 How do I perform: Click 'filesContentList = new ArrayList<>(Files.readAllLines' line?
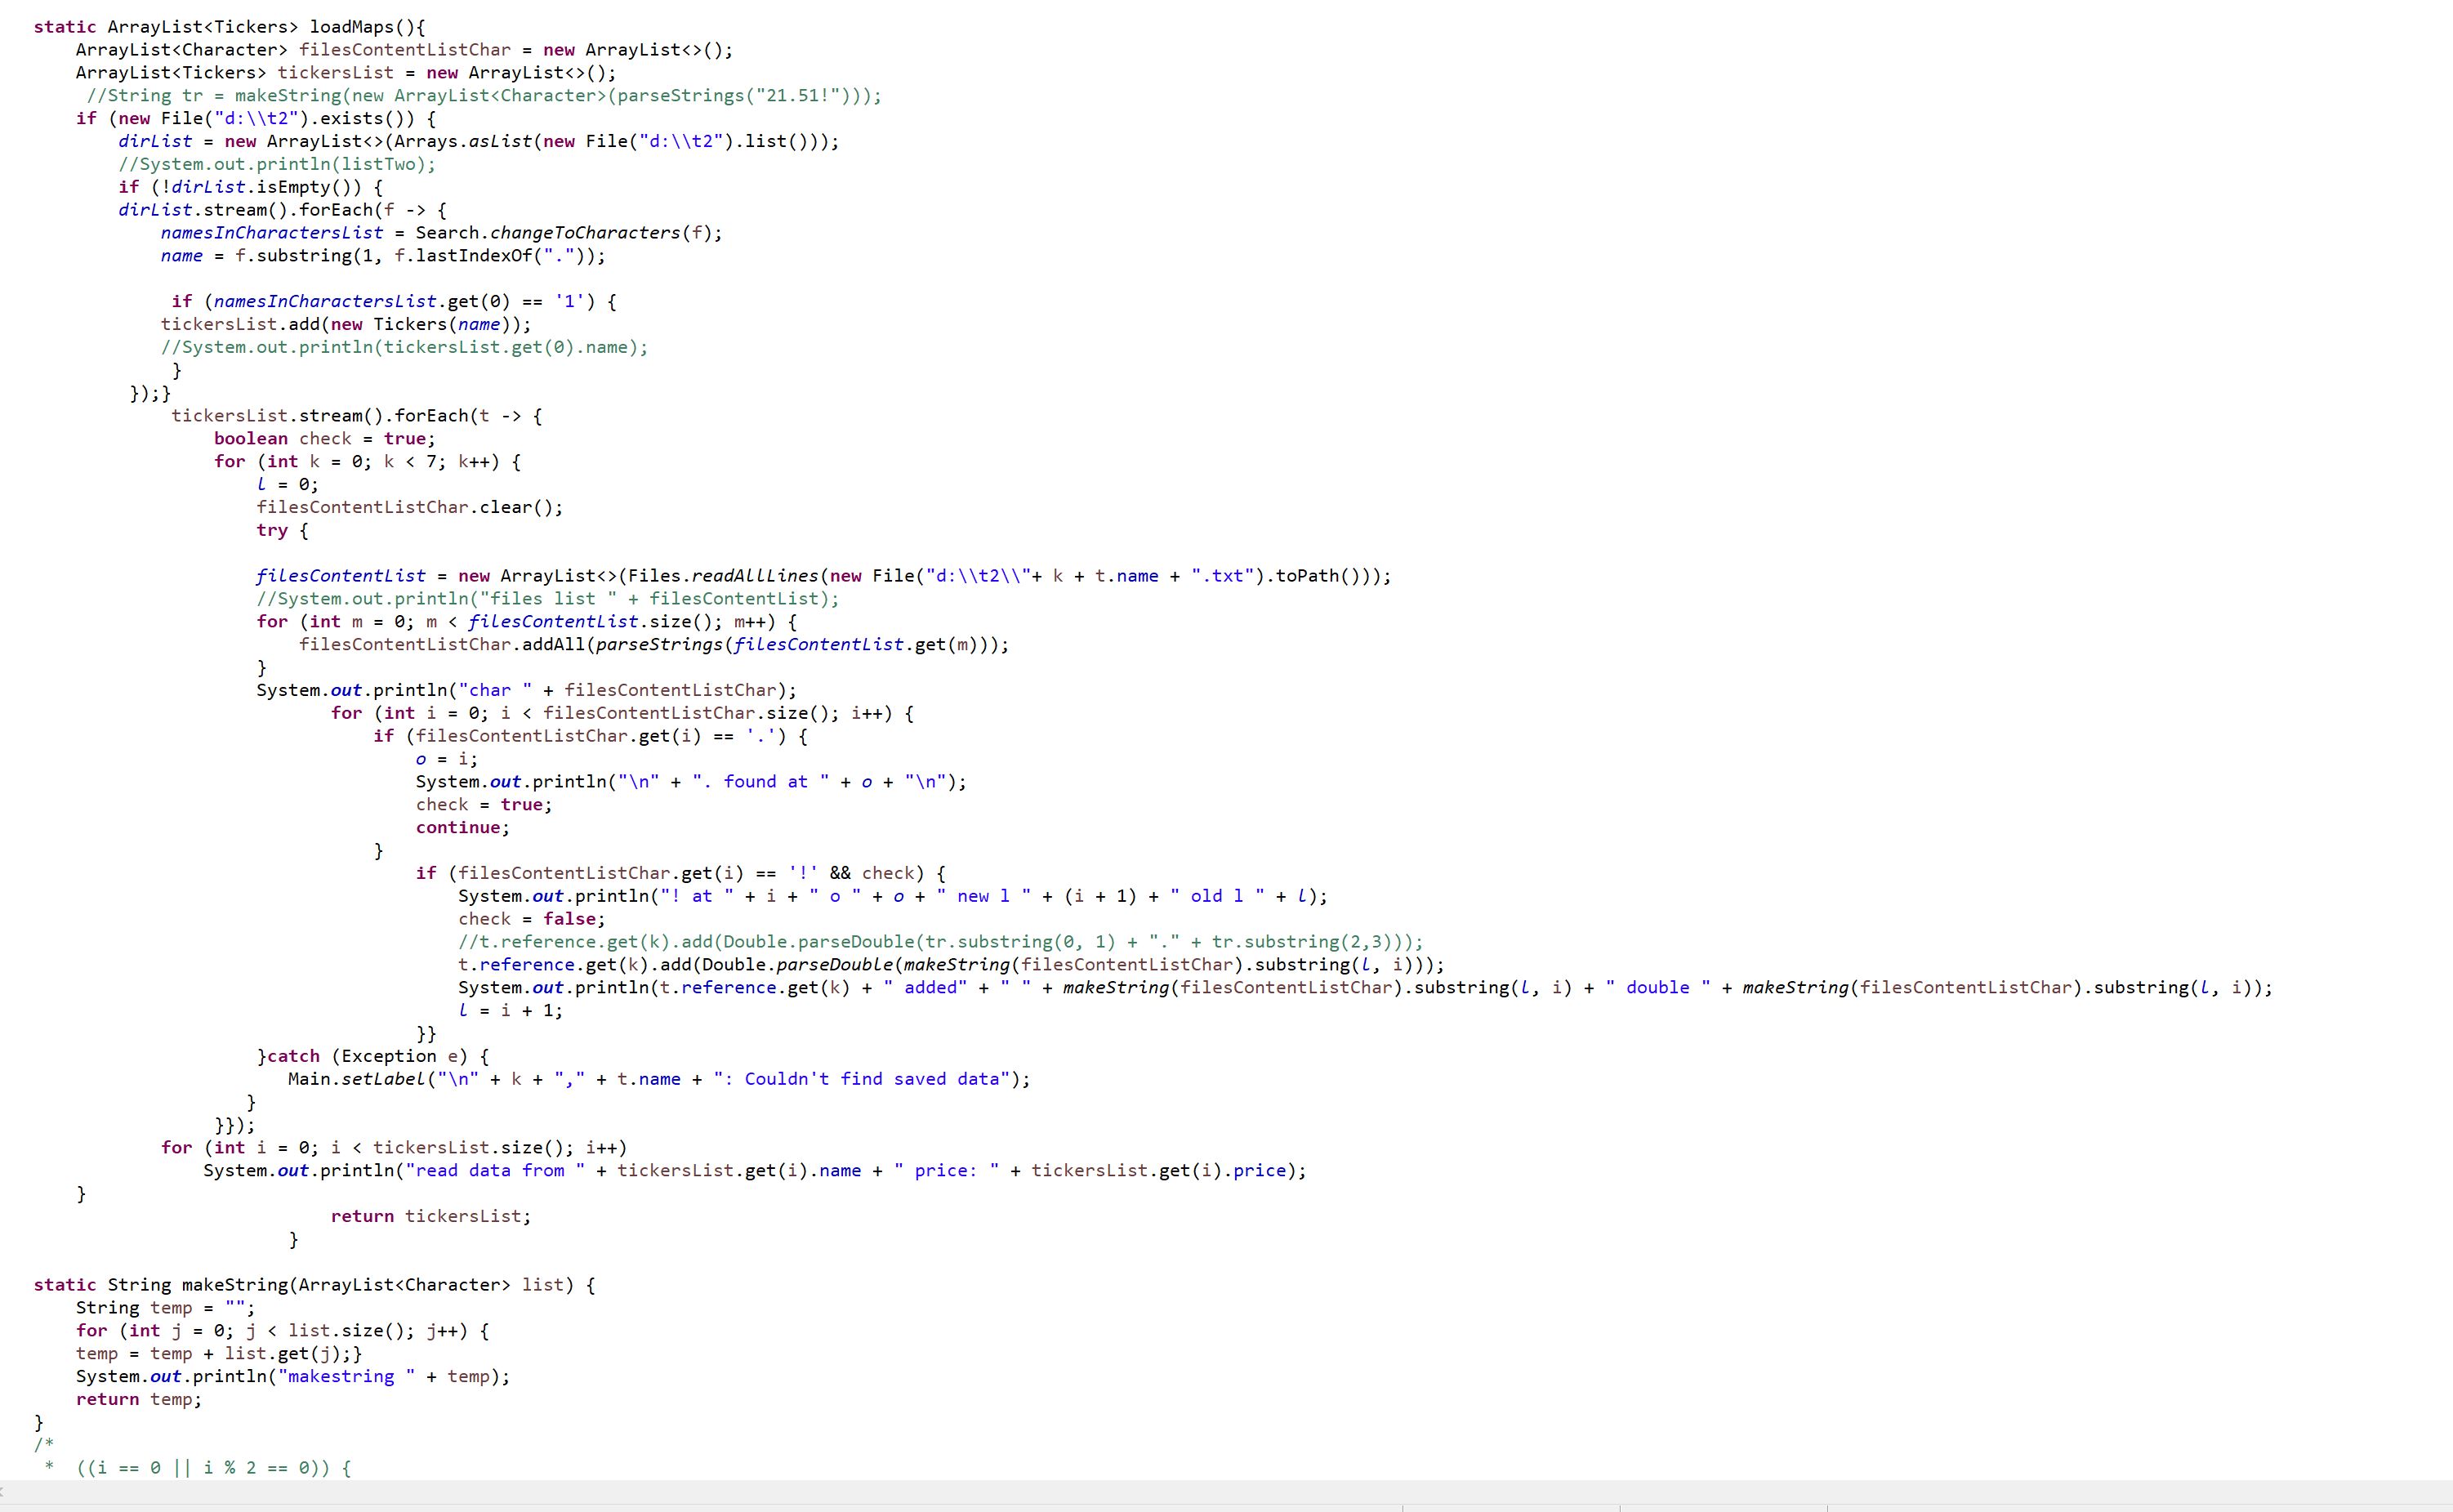[x=824, y=576]
